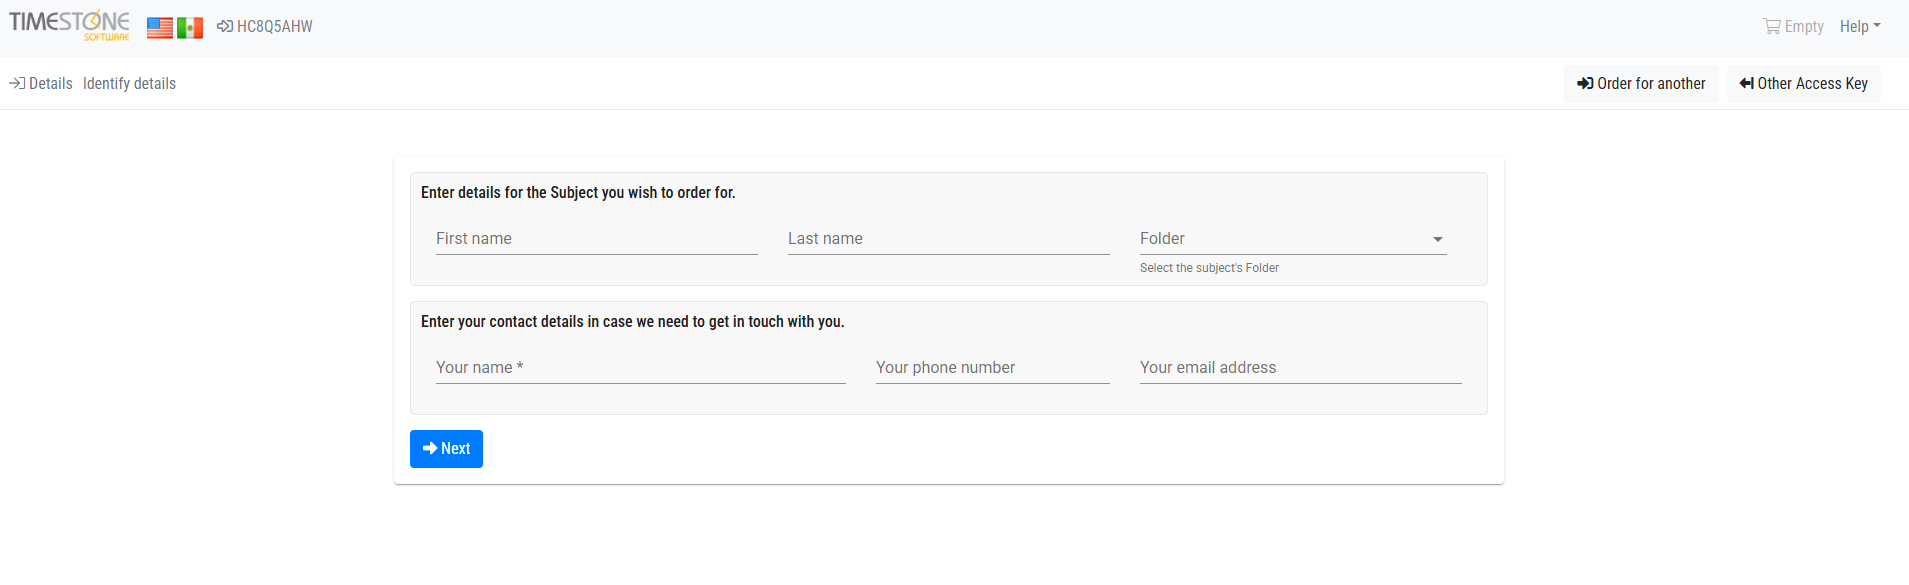The height and width of the screenshot is (585, 1909).
Task: Click the arrow icon on Order for another
Action: 1585,83
